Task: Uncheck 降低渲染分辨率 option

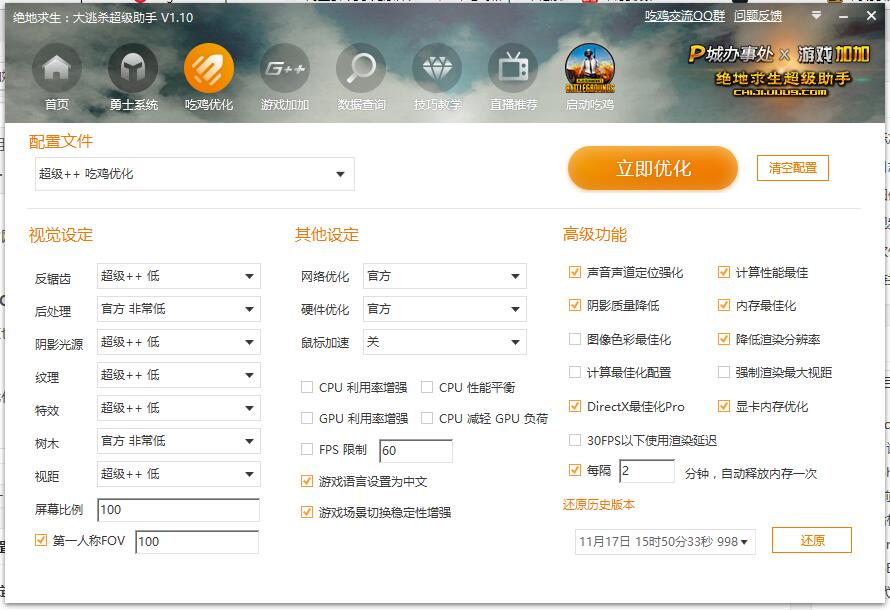Action: tap(724, 339)
